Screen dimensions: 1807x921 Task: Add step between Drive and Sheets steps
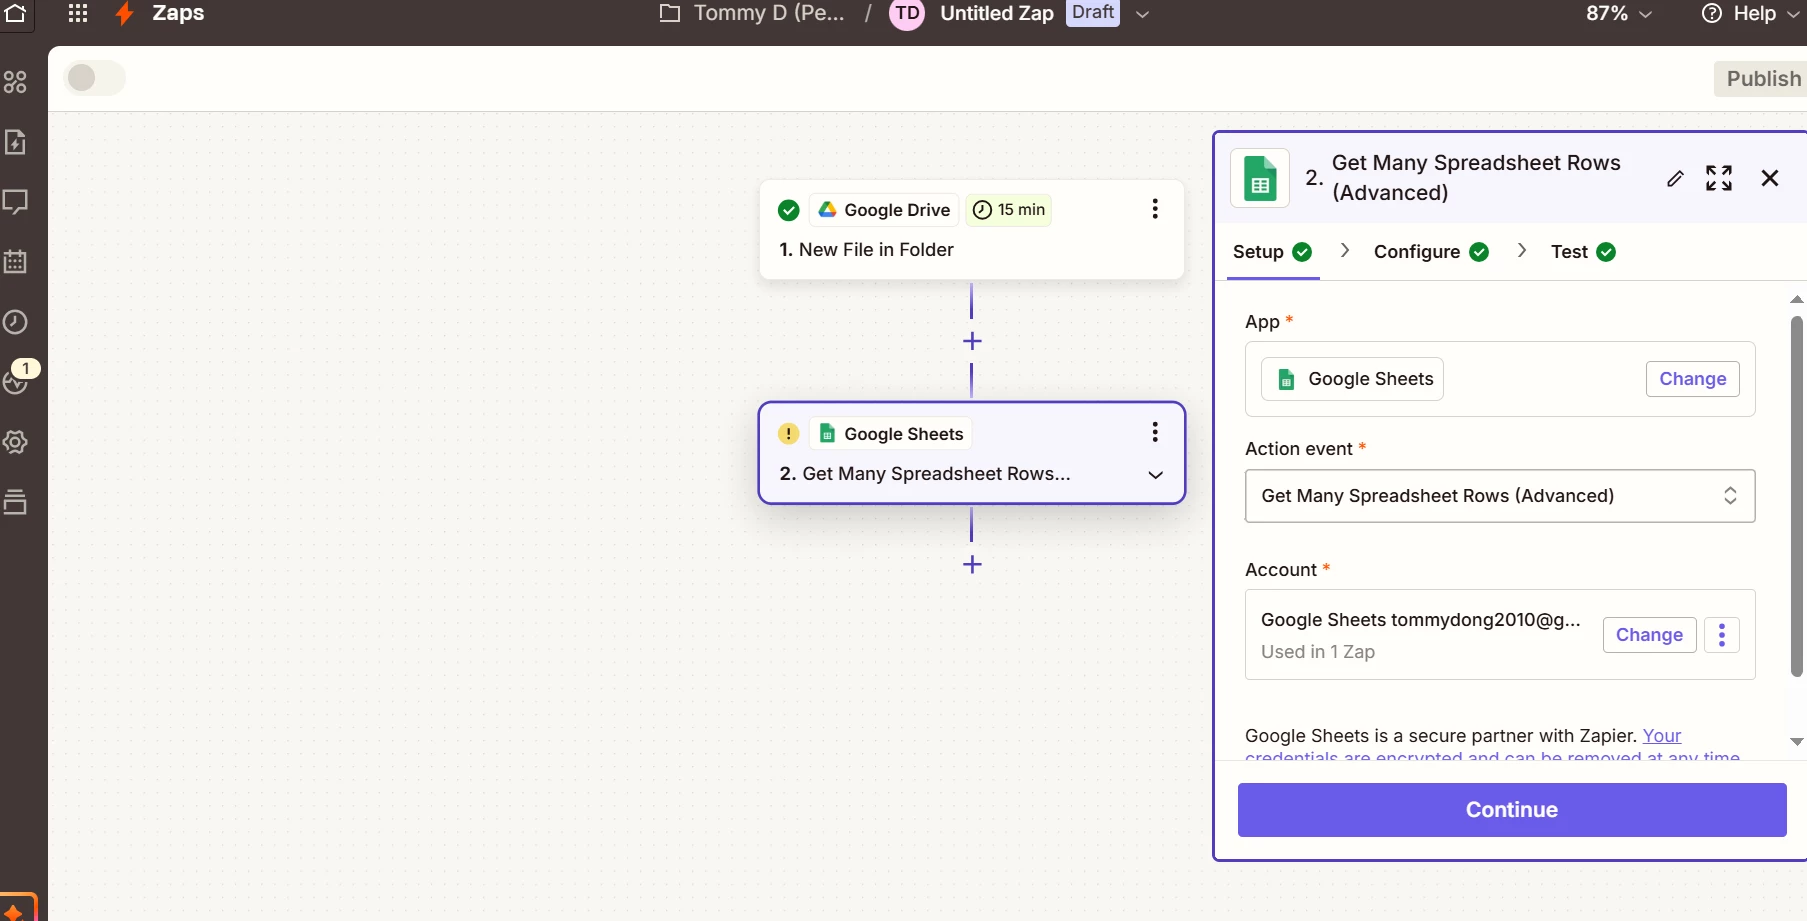[x=972, y=341]
